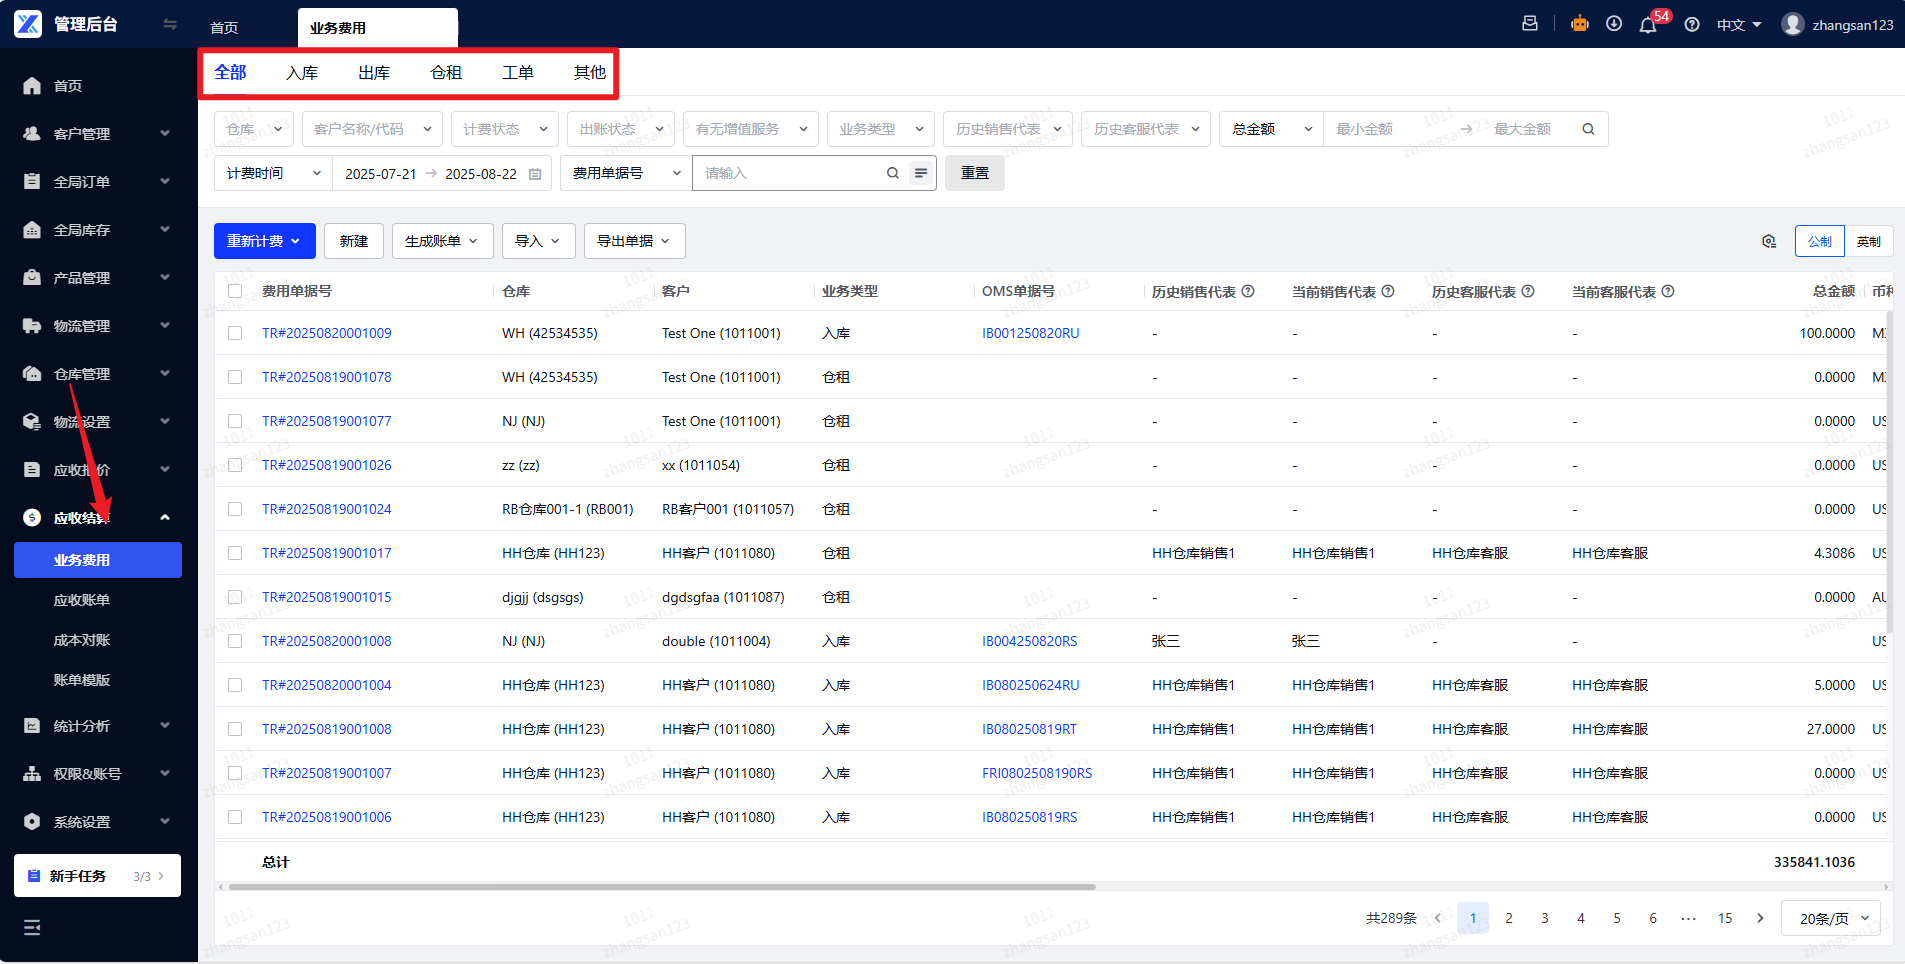Viewport: 1905px width, 964px height.
Task: Click the search icon in amount range filter
Action: [1588, 129]
